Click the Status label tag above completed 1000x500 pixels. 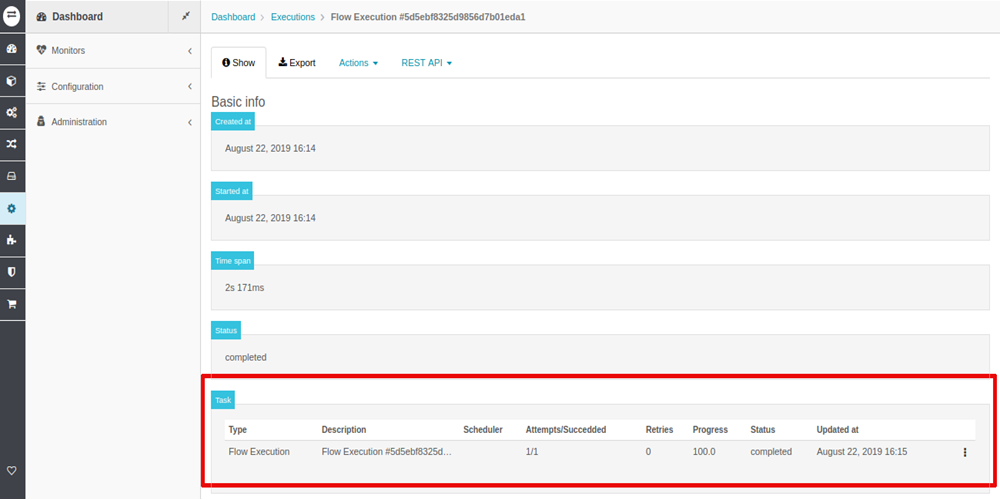click(226, 330)
